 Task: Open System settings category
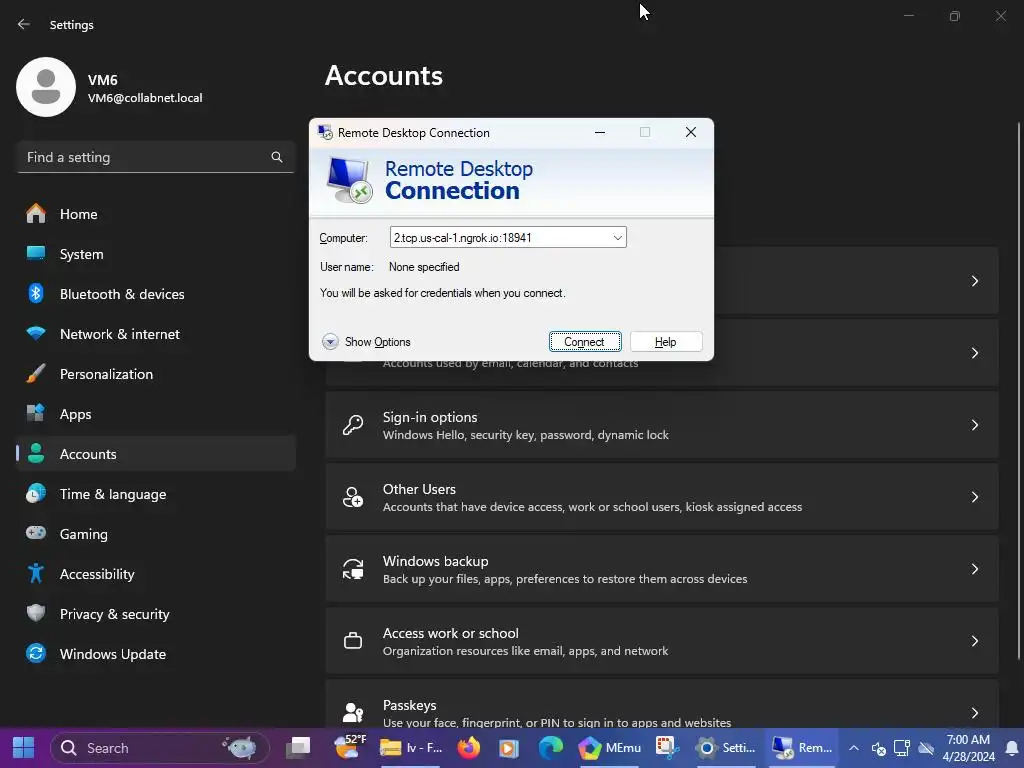point(155,254)
